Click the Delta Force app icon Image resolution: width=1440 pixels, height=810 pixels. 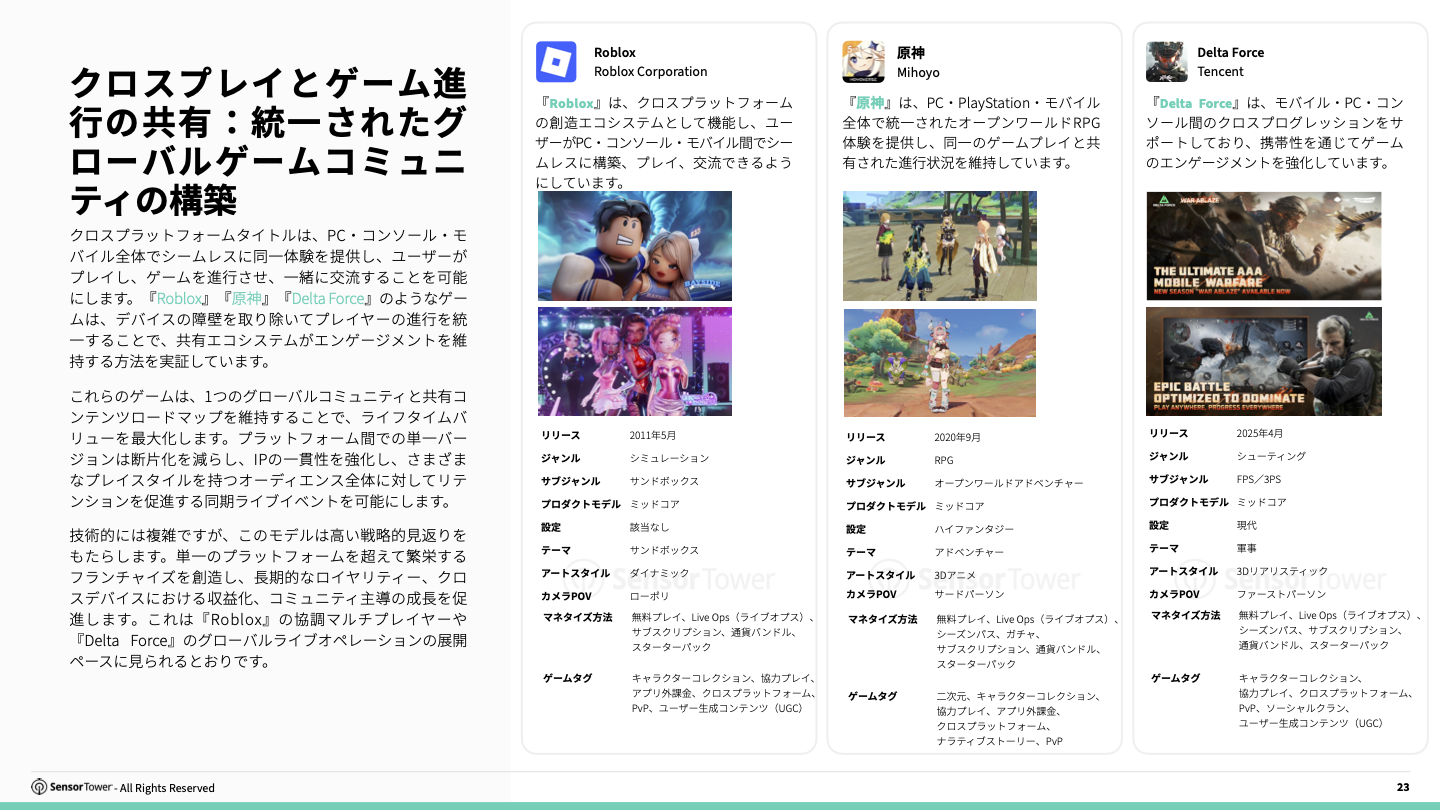pos(1166,61)
